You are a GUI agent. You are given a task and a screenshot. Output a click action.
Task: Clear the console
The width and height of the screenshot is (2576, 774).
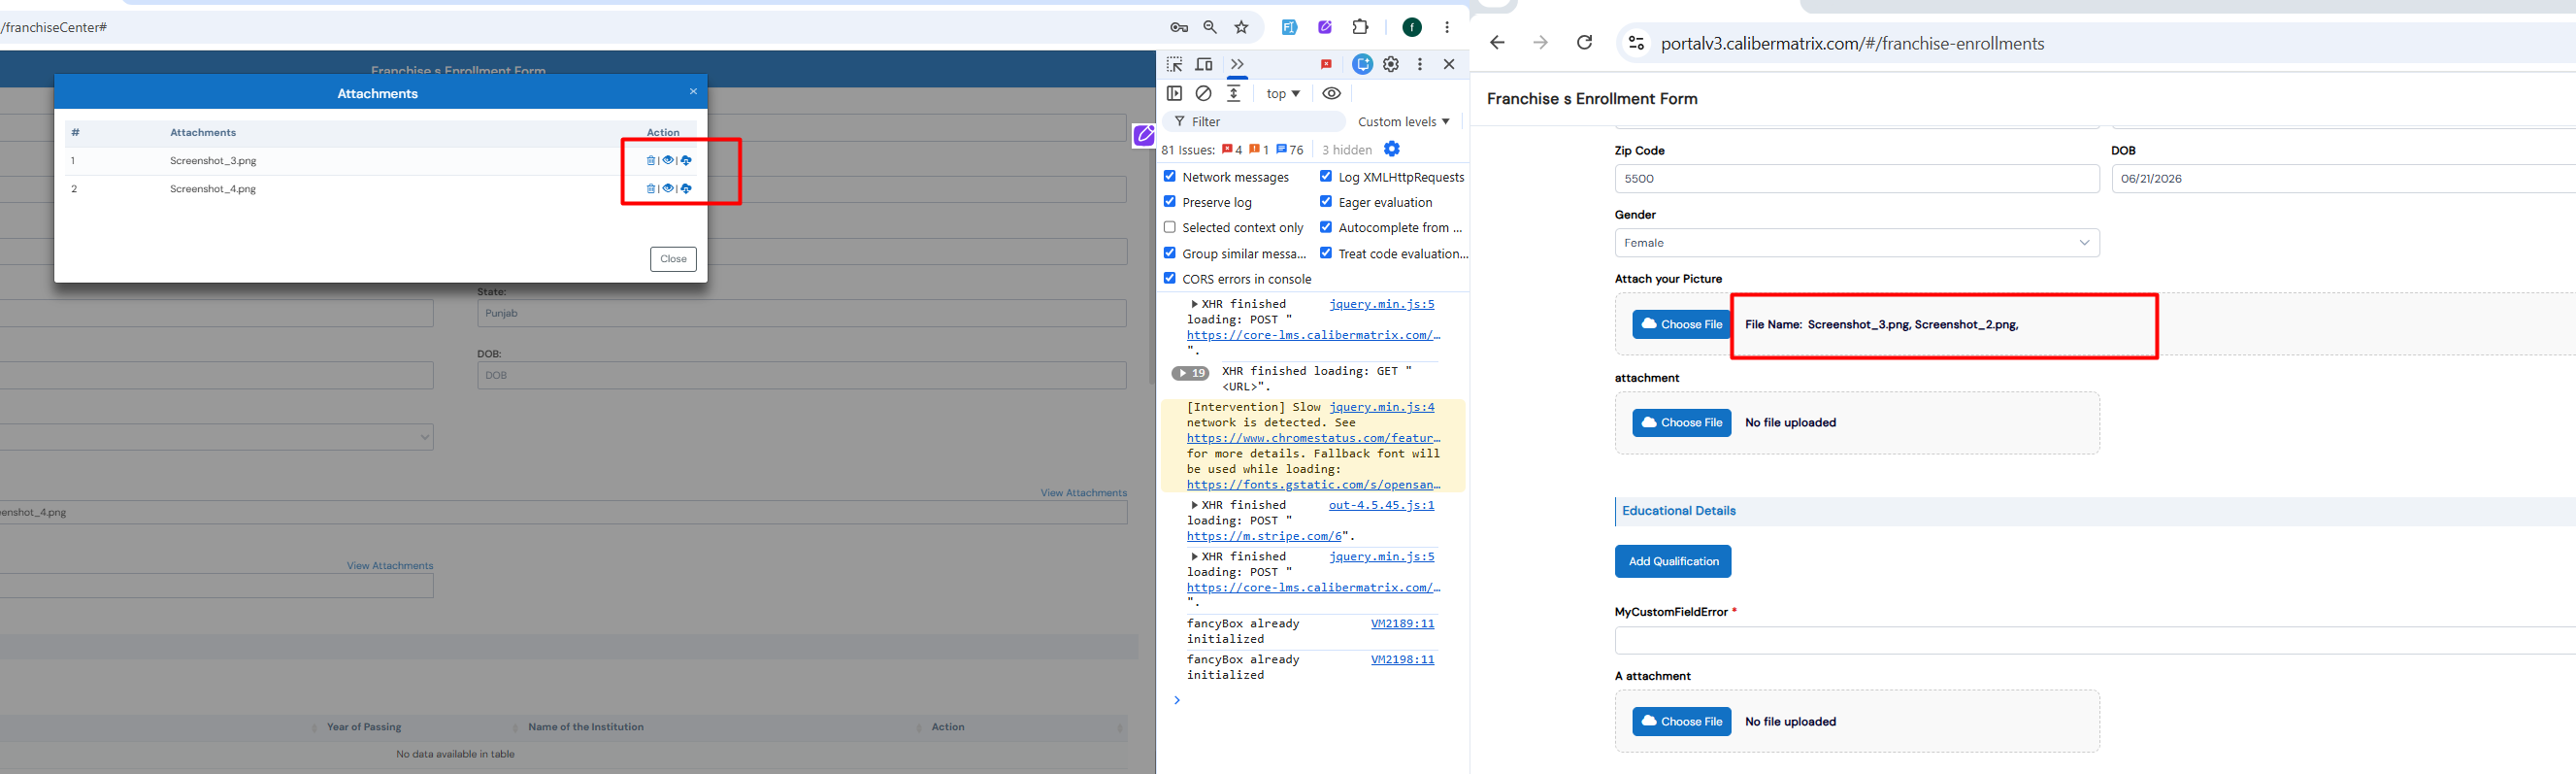point(1204,93)
